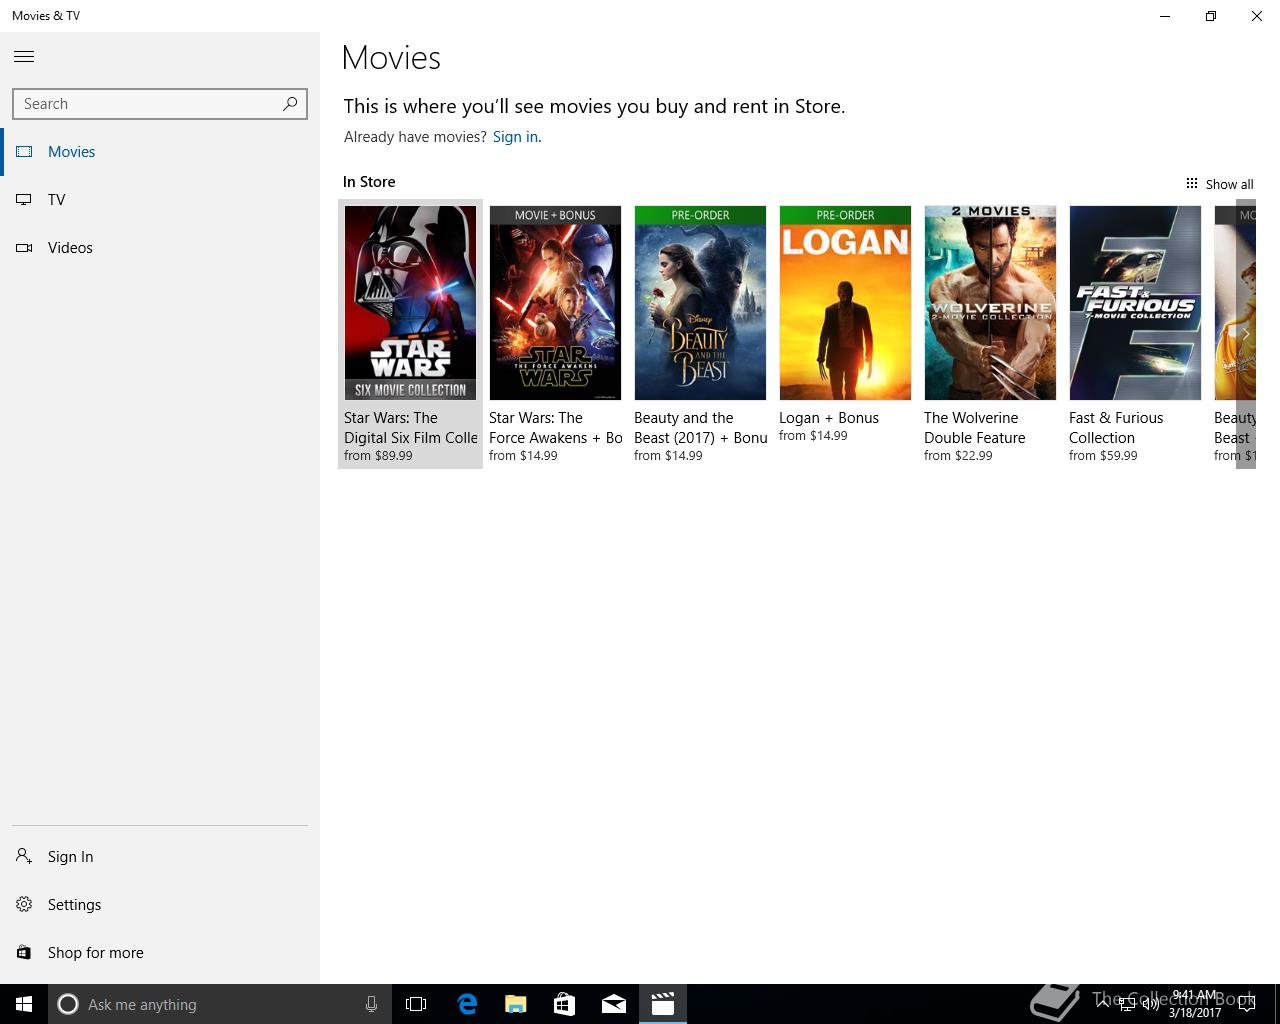Open Fast & Furious 7-Movie Collection poster
Viewport: 1280px width, 1024px height.
click(x=1135, y=303)
